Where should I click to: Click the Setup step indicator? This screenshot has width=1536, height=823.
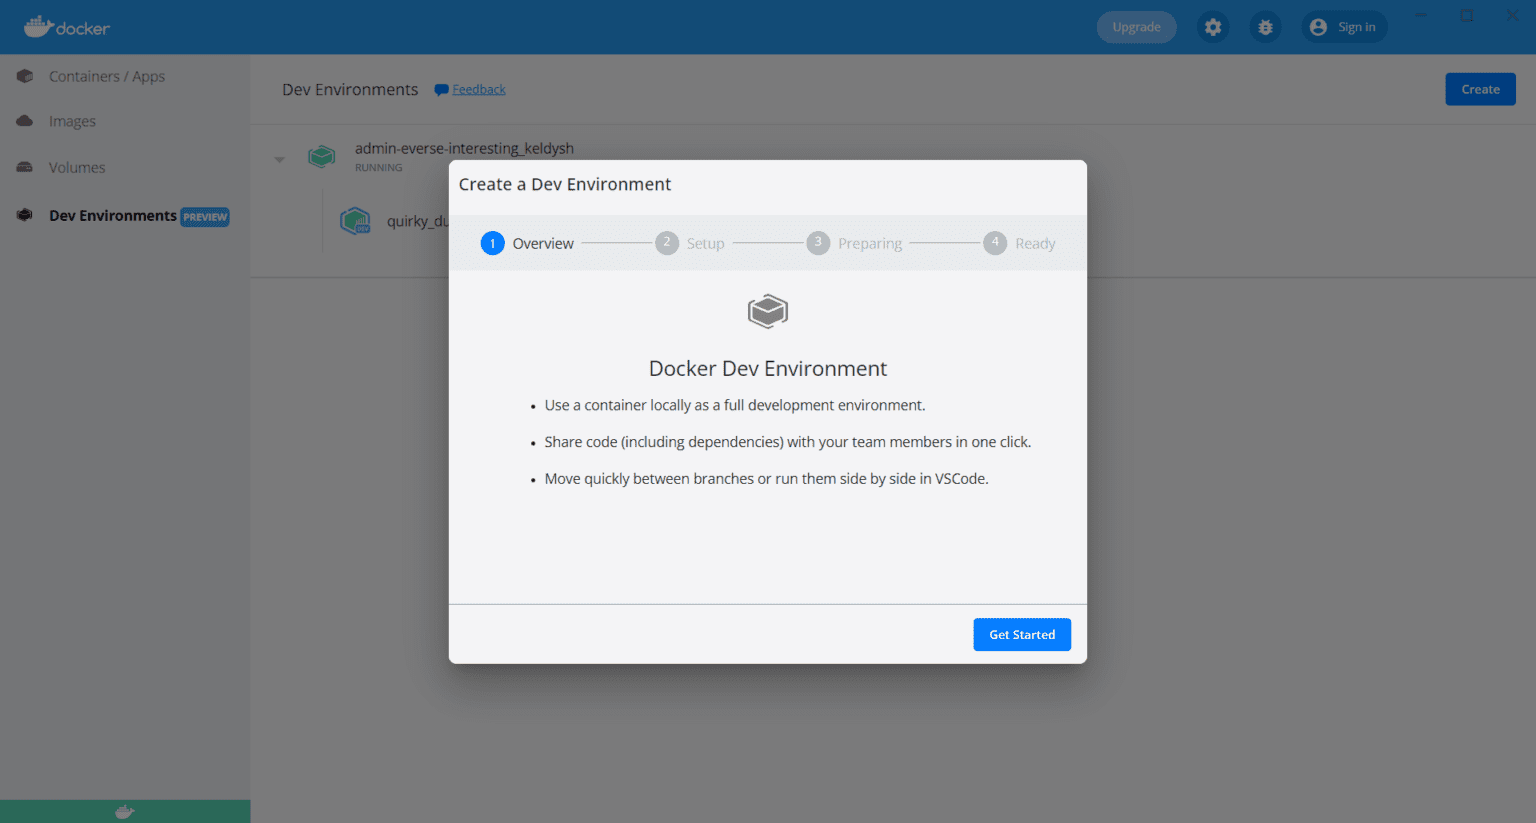667,242
